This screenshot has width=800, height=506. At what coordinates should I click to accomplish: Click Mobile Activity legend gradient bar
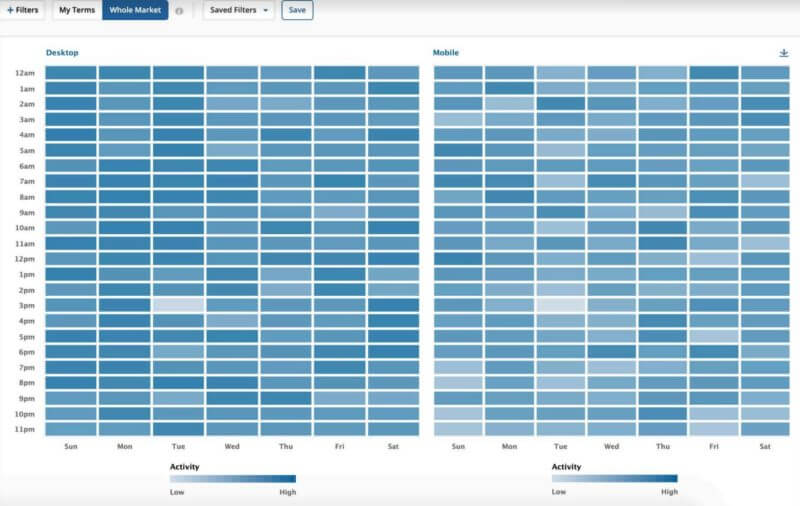click(614, 478)
